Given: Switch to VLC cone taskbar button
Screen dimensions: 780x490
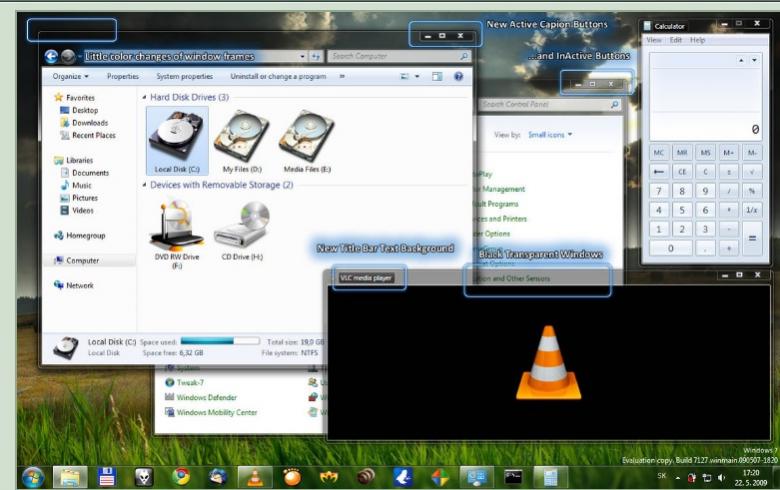Looking at the screenshot, I should point(255,477).
